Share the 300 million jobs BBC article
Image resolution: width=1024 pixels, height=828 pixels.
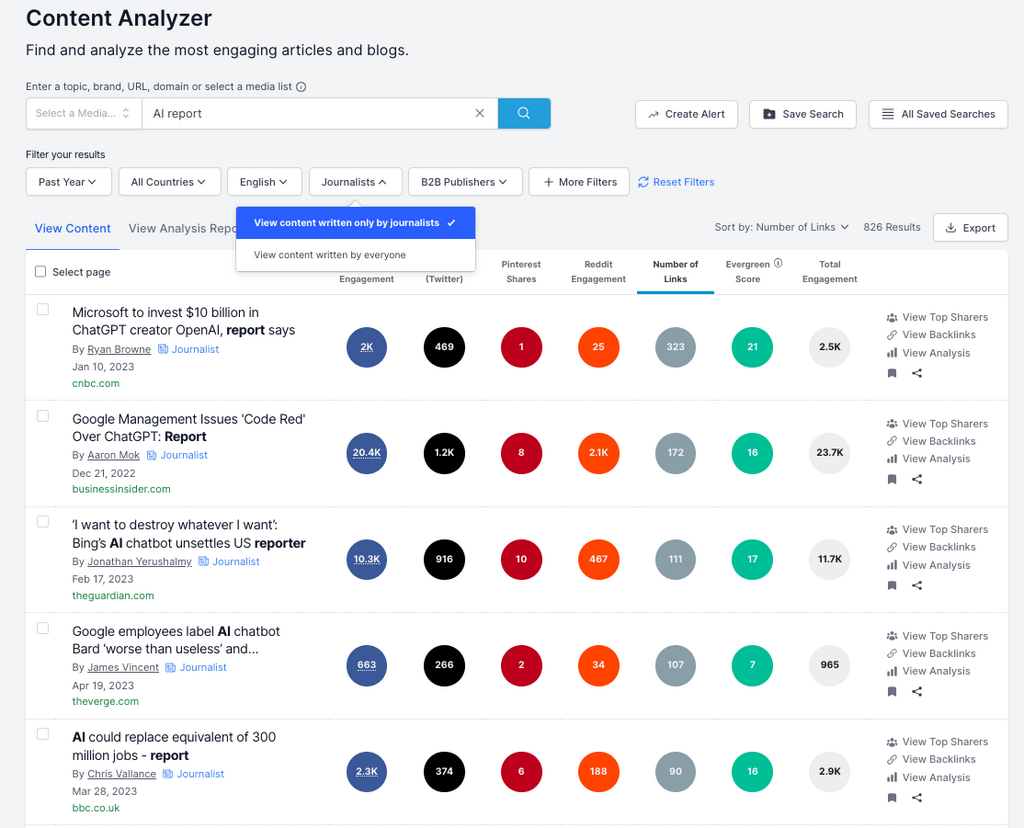tap(917, 797)
